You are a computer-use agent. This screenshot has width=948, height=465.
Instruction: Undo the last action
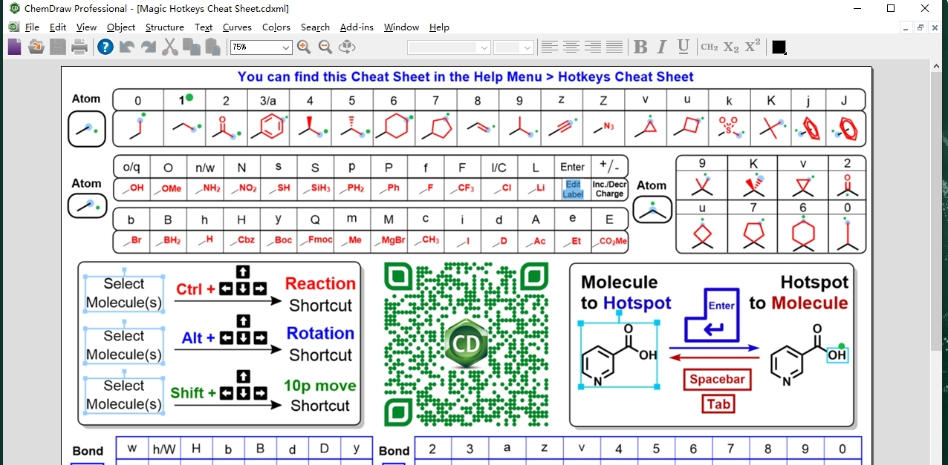pos(126,47)
